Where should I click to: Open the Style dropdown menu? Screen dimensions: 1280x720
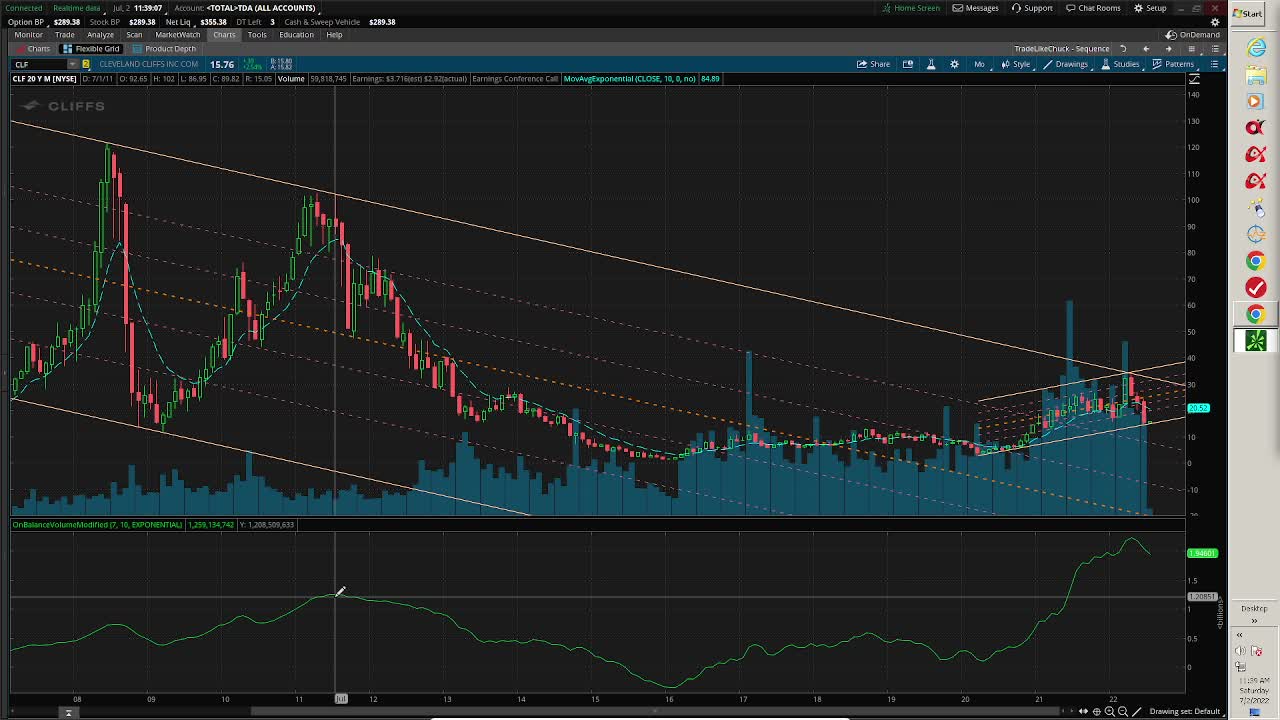(1016, 64)
